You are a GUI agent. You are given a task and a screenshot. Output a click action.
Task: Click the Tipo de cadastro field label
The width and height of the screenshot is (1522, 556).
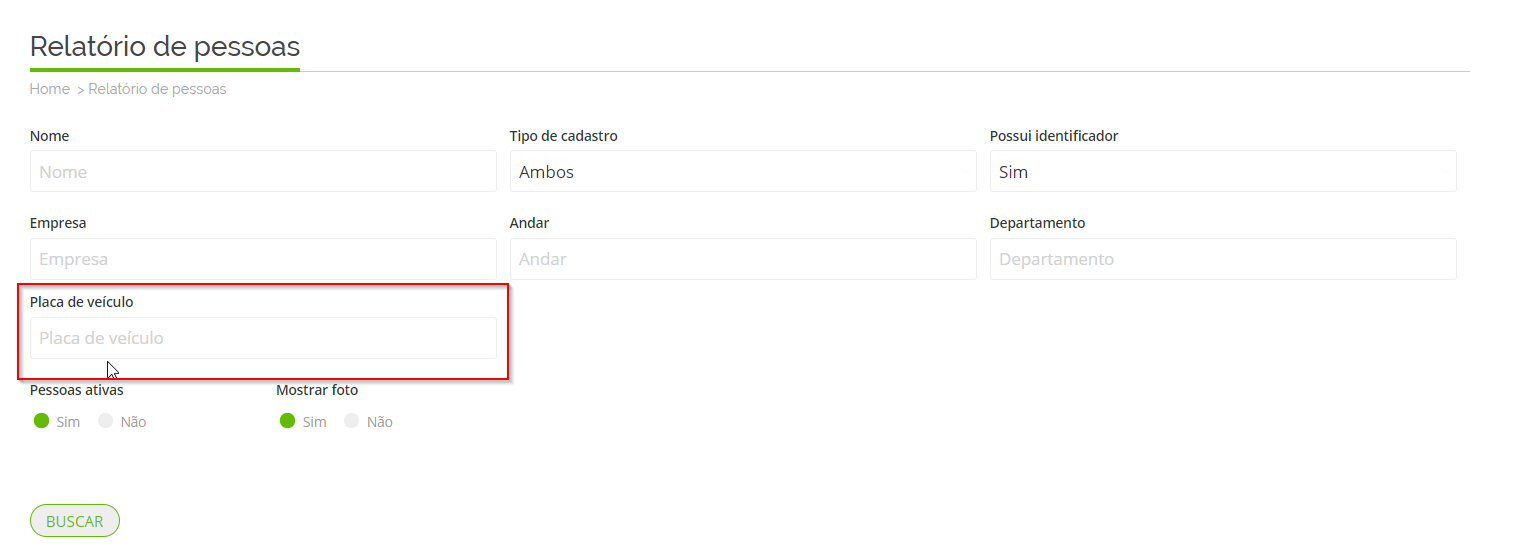563,136
